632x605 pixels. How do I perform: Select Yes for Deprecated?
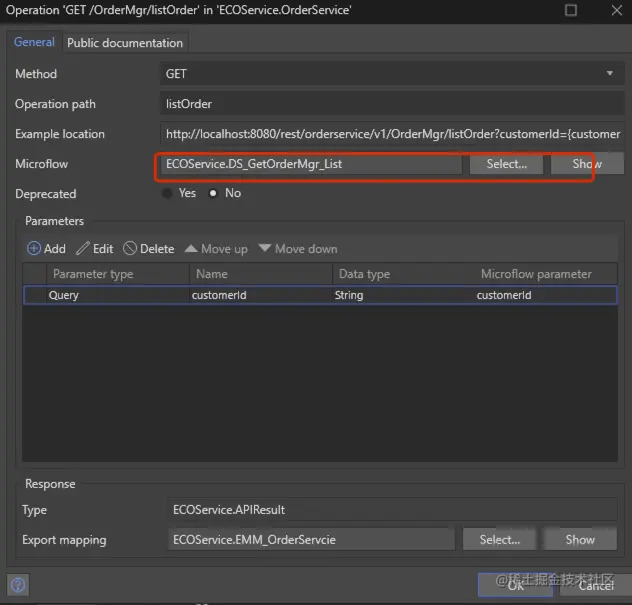click(x=167, y=193)
